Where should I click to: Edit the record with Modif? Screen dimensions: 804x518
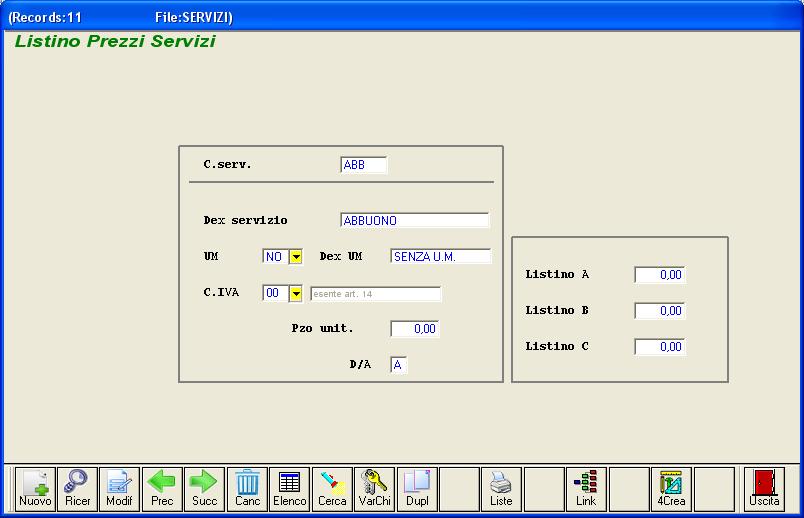click(x=119, y=489)
